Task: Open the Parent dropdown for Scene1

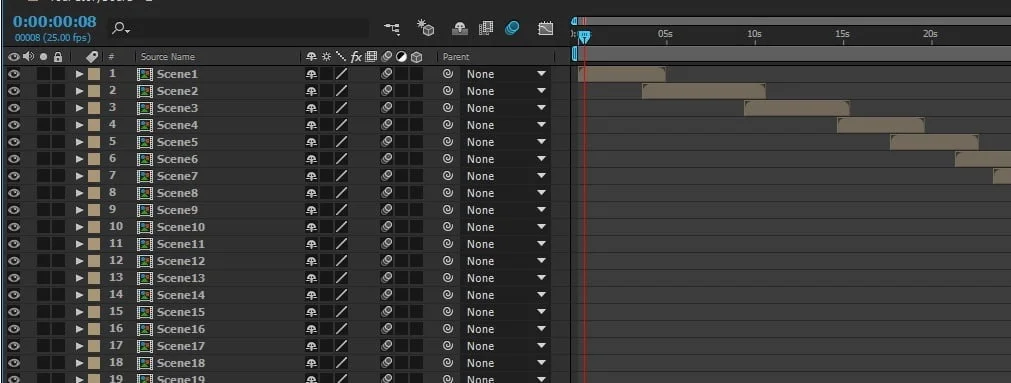Action: (x=506, y=74)
